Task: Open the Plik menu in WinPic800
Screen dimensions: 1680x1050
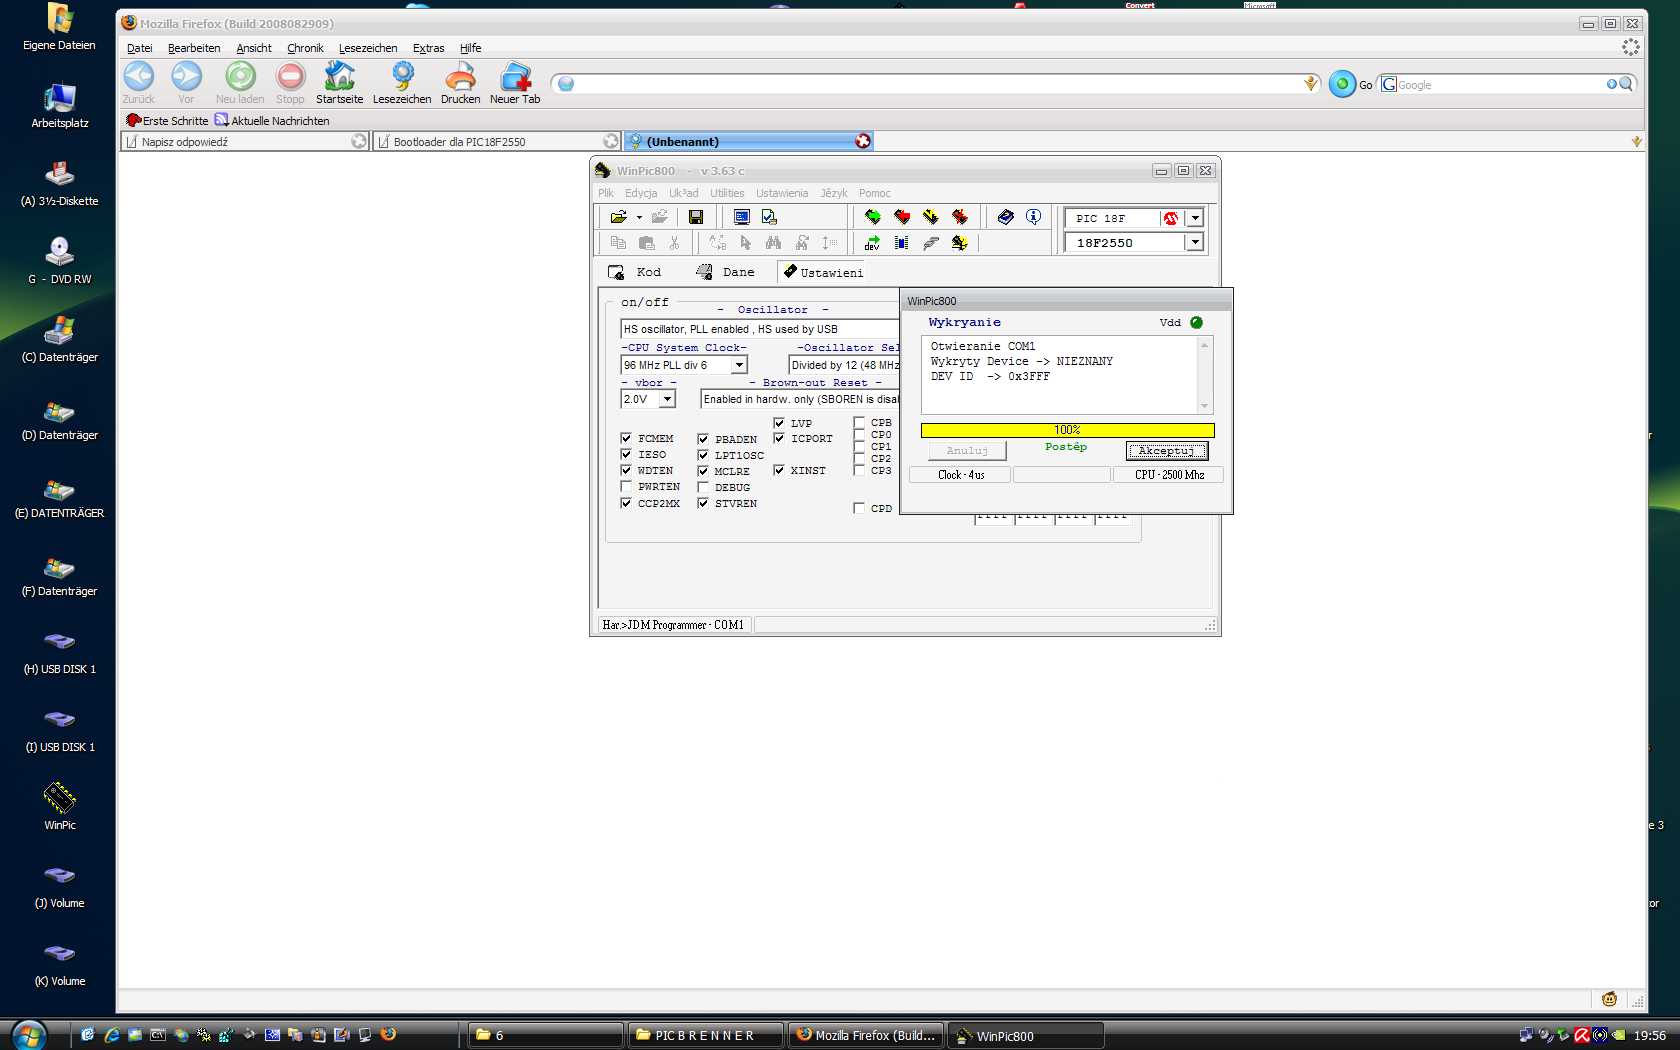Action: tap(606, 193)
